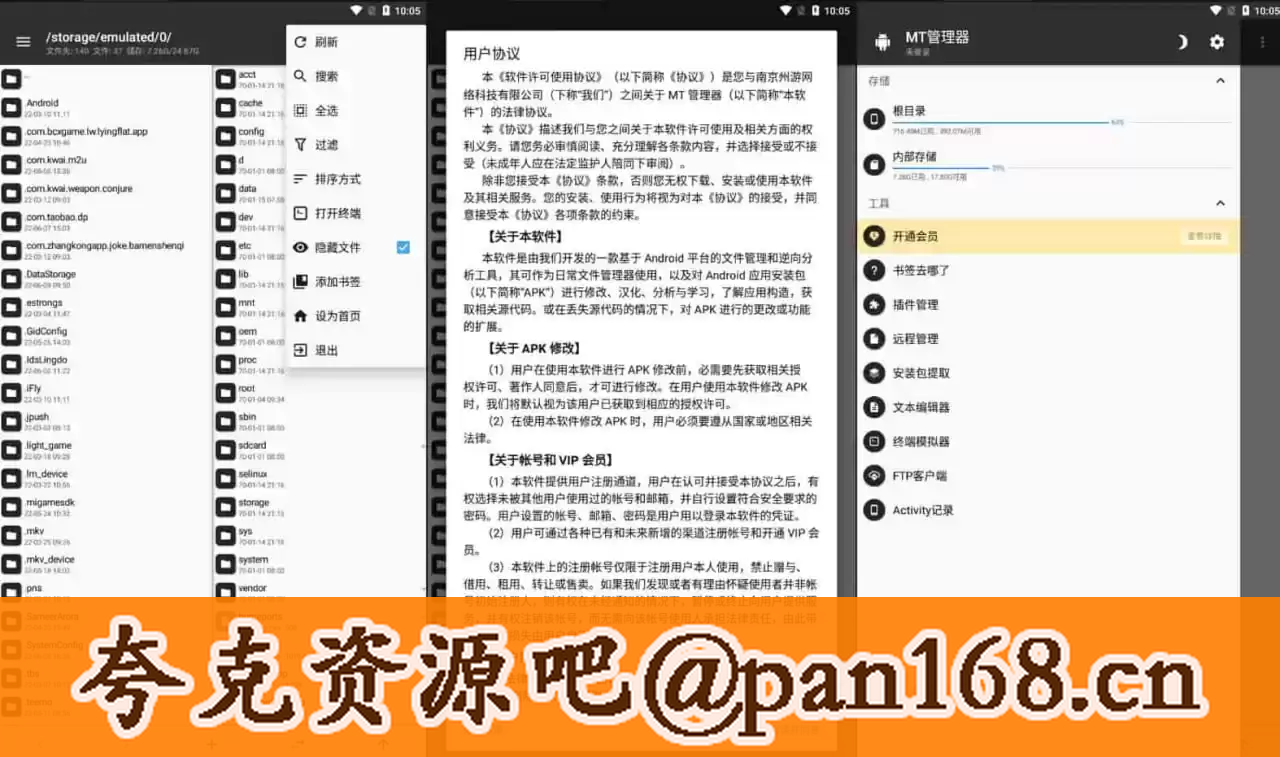Click the 安装包提取 box icon
Screen dimensions: 1280x757
click(x=875, y=373)
